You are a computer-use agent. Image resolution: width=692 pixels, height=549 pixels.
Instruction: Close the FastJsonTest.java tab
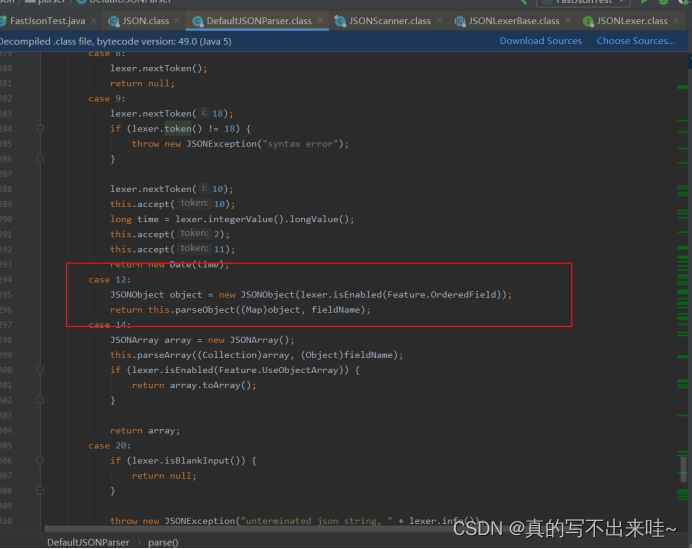[94, 21]
